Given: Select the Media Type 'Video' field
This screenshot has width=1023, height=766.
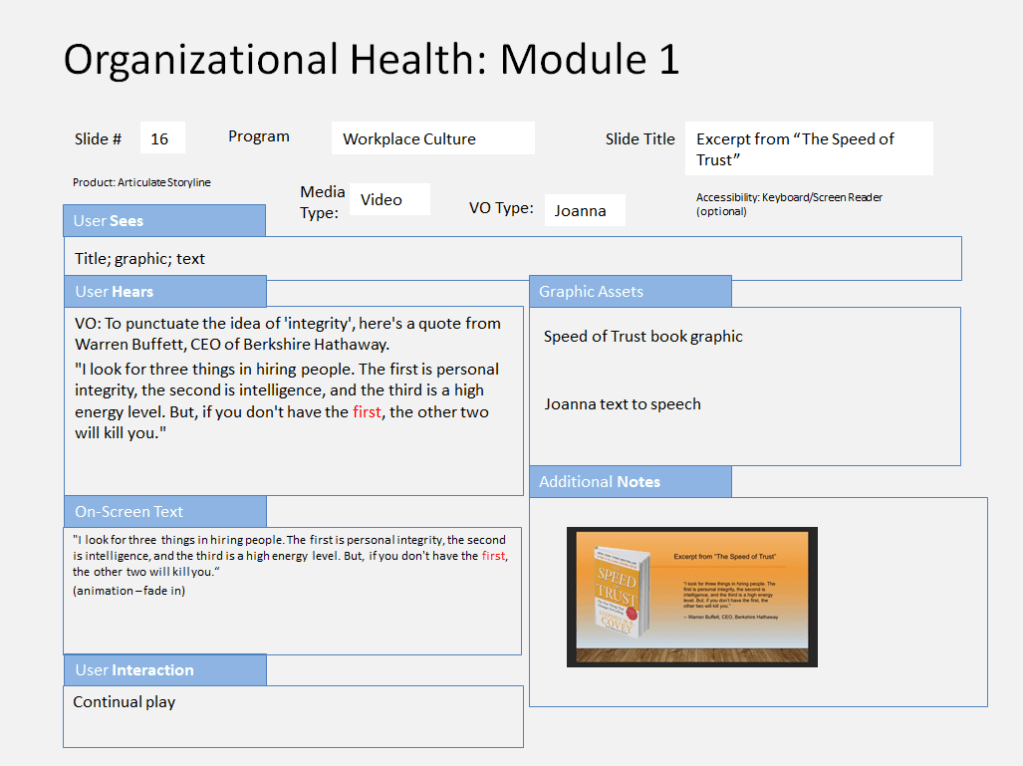Looking at the screenshot, I should [x=394, y=200].
